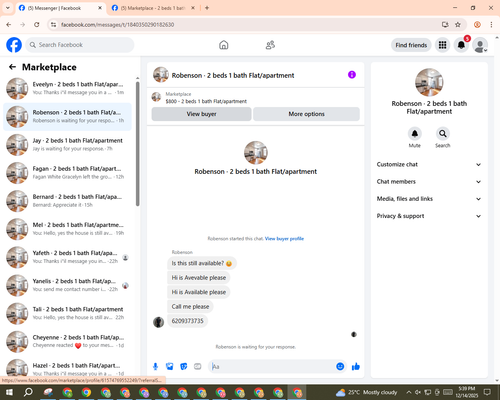The width and height of the screenshot is (500, 400).
Task: Click the taskbar clock showing 5:39 PM
Action: click(466, 392)
